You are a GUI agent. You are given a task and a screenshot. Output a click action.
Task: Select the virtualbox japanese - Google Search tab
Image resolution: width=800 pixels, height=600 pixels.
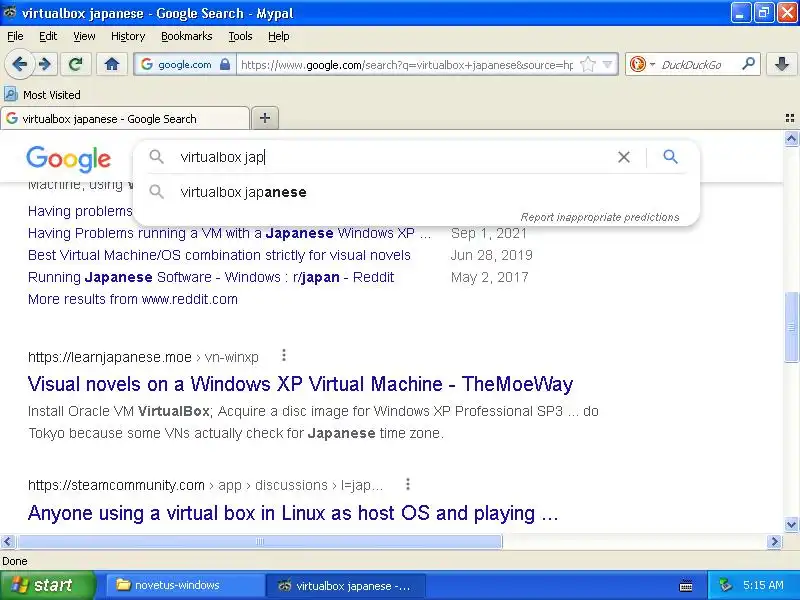[x=126, y=119]
